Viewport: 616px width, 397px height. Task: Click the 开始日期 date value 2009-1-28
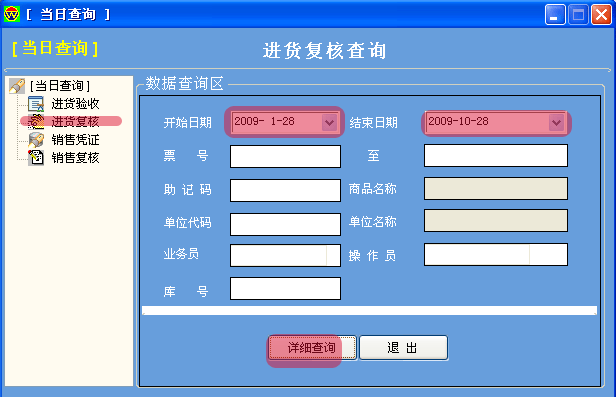[264, 121]
